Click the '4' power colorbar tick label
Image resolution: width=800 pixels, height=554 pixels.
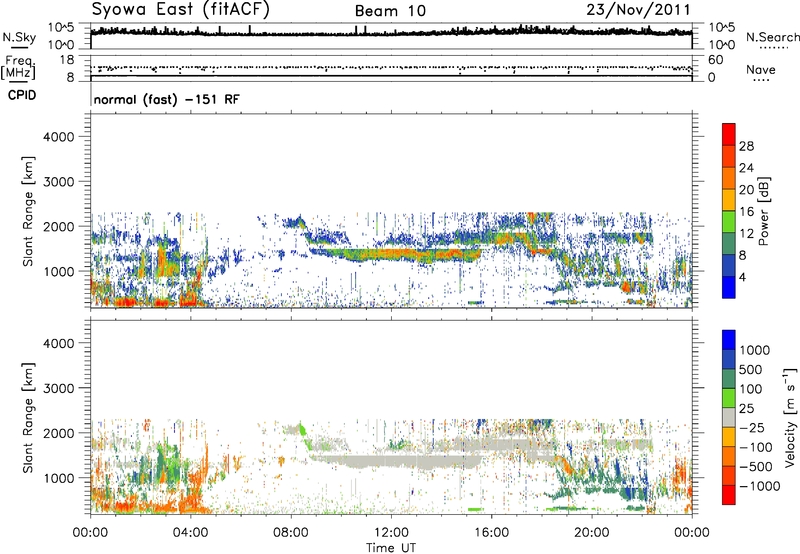[743, 277]
